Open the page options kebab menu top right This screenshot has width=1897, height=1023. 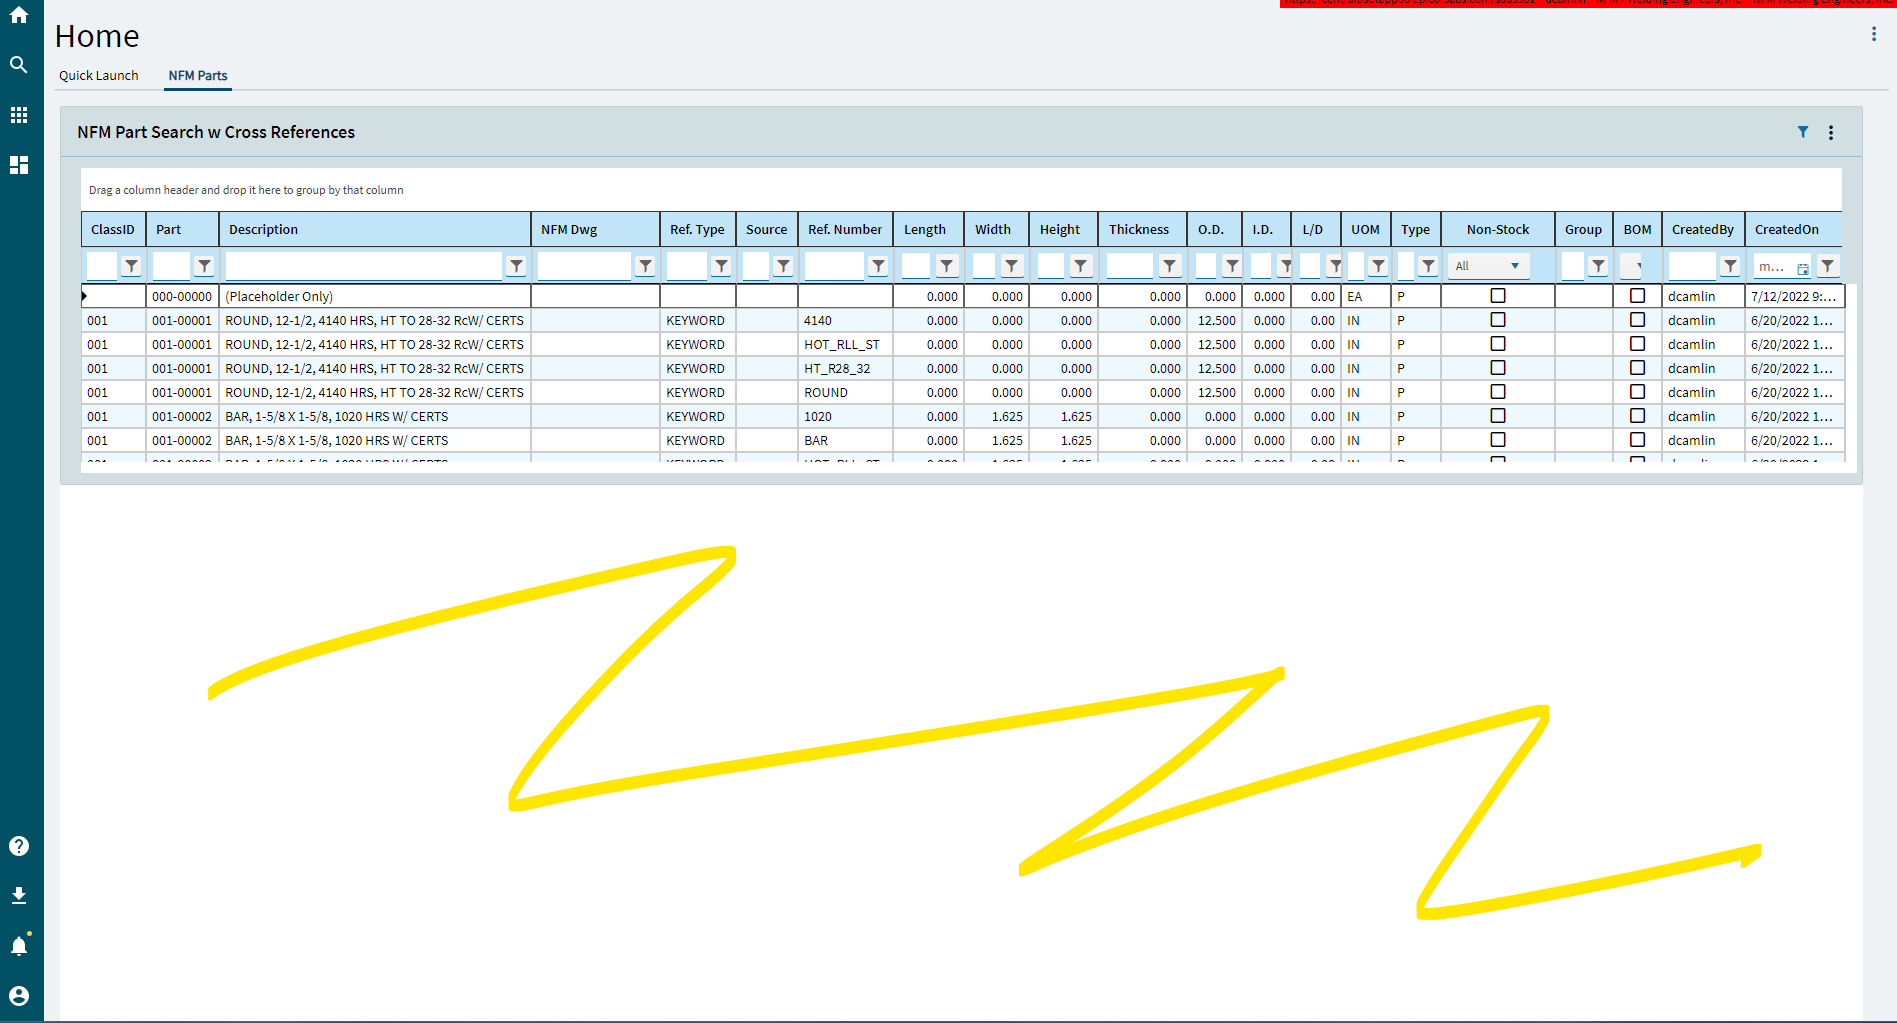click(x=1874, y=32)
